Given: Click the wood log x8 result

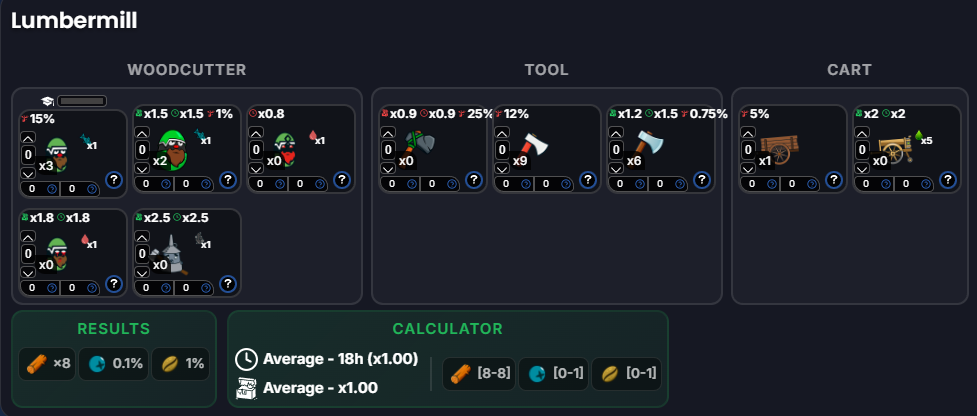Looking at the screenshot, I should pos(47,364).
